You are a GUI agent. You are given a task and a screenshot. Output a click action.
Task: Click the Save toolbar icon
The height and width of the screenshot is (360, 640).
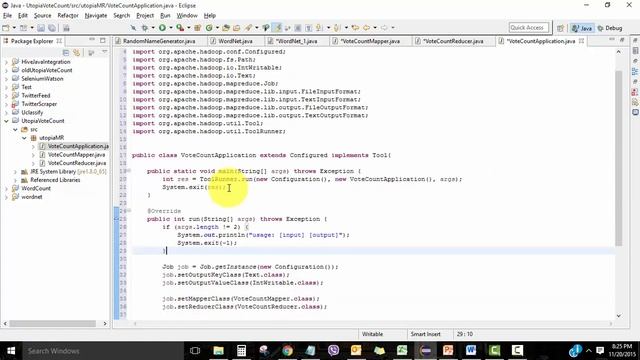click(x=41, y=28)
